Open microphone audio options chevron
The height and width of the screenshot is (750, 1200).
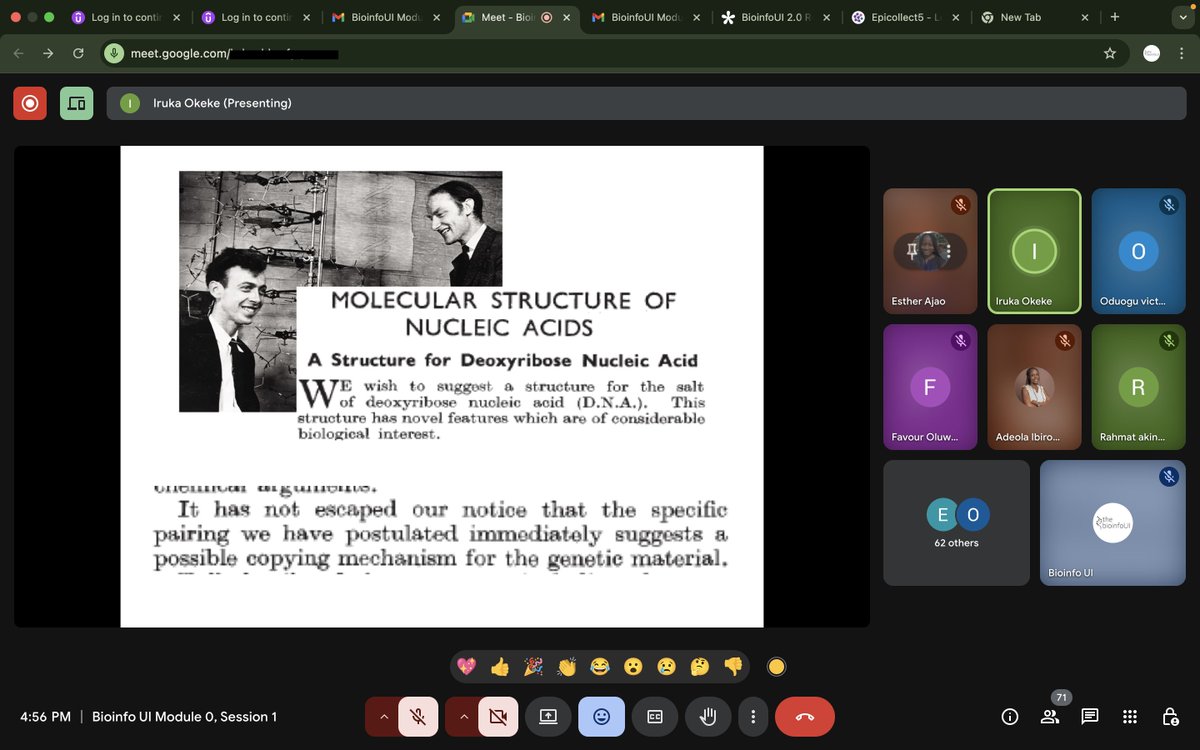coord(383,716)
